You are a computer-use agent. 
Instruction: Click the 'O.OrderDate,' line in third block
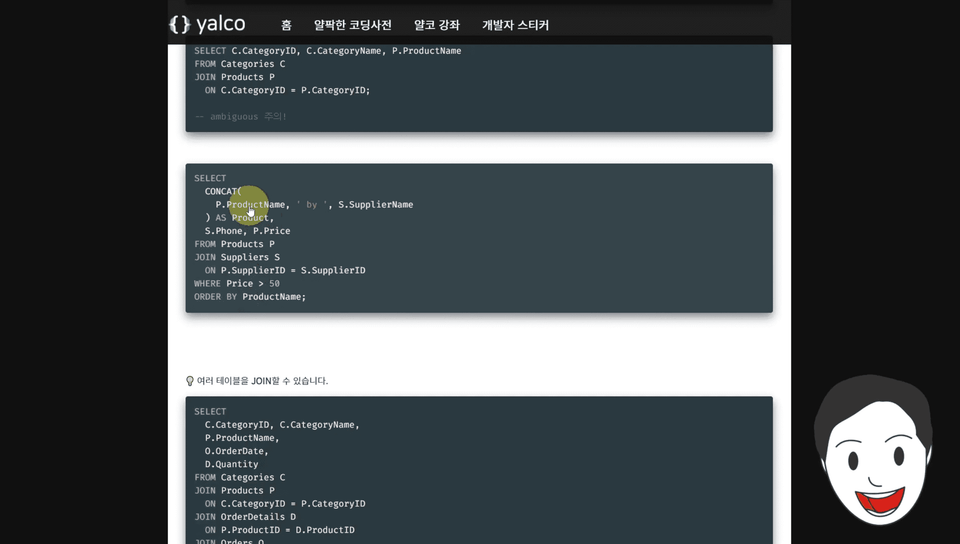(x=237, y=451)
